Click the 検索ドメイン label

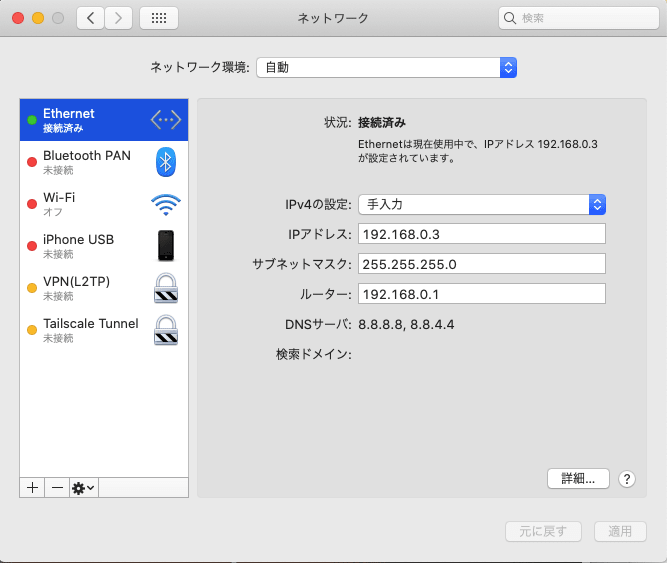pos(314,354)
